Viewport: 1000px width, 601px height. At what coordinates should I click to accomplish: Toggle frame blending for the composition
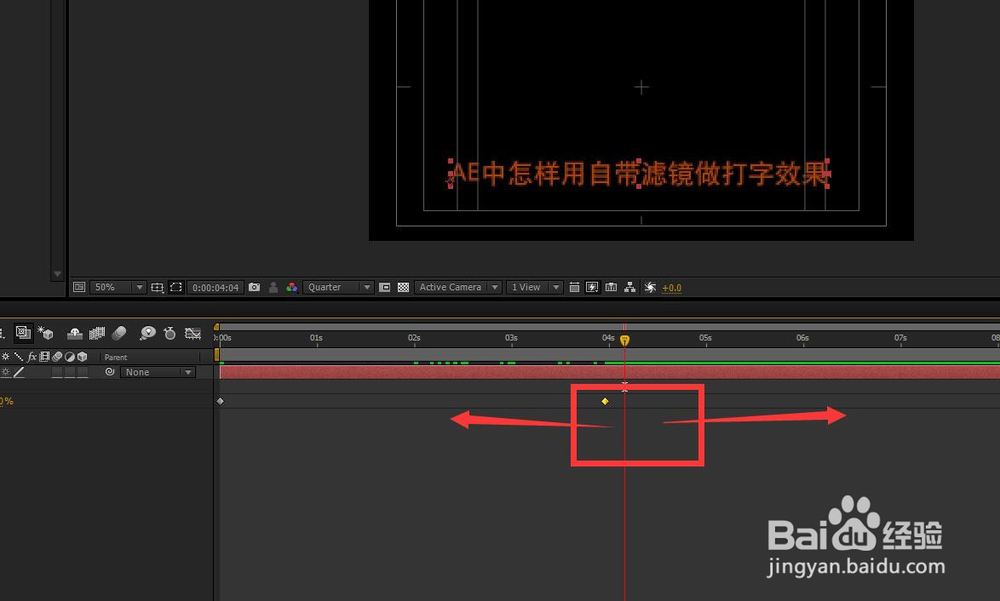point(97,333)
